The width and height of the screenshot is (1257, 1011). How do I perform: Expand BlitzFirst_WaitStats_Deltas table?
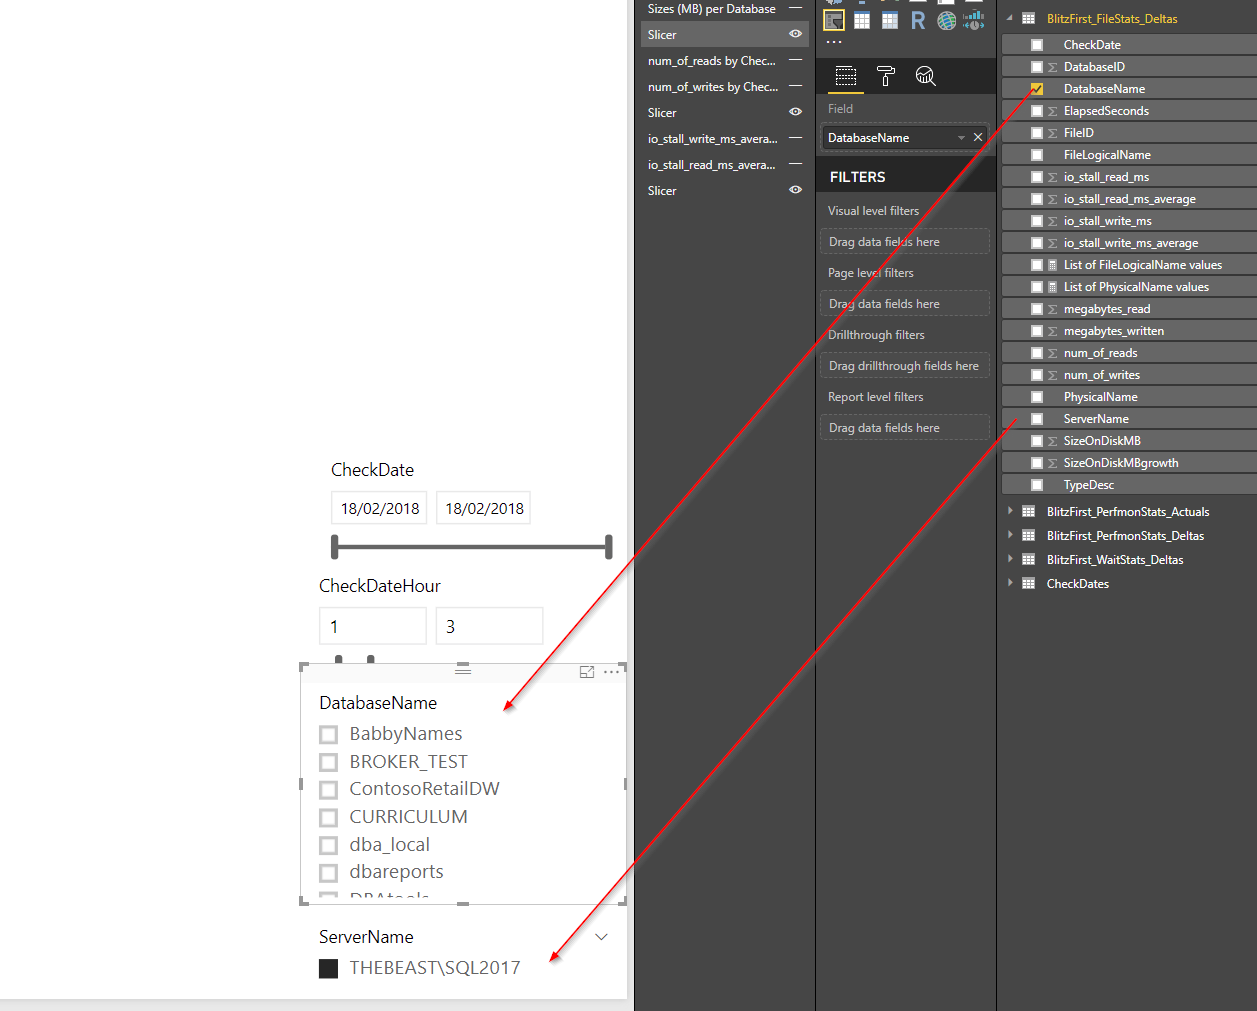1010,559
